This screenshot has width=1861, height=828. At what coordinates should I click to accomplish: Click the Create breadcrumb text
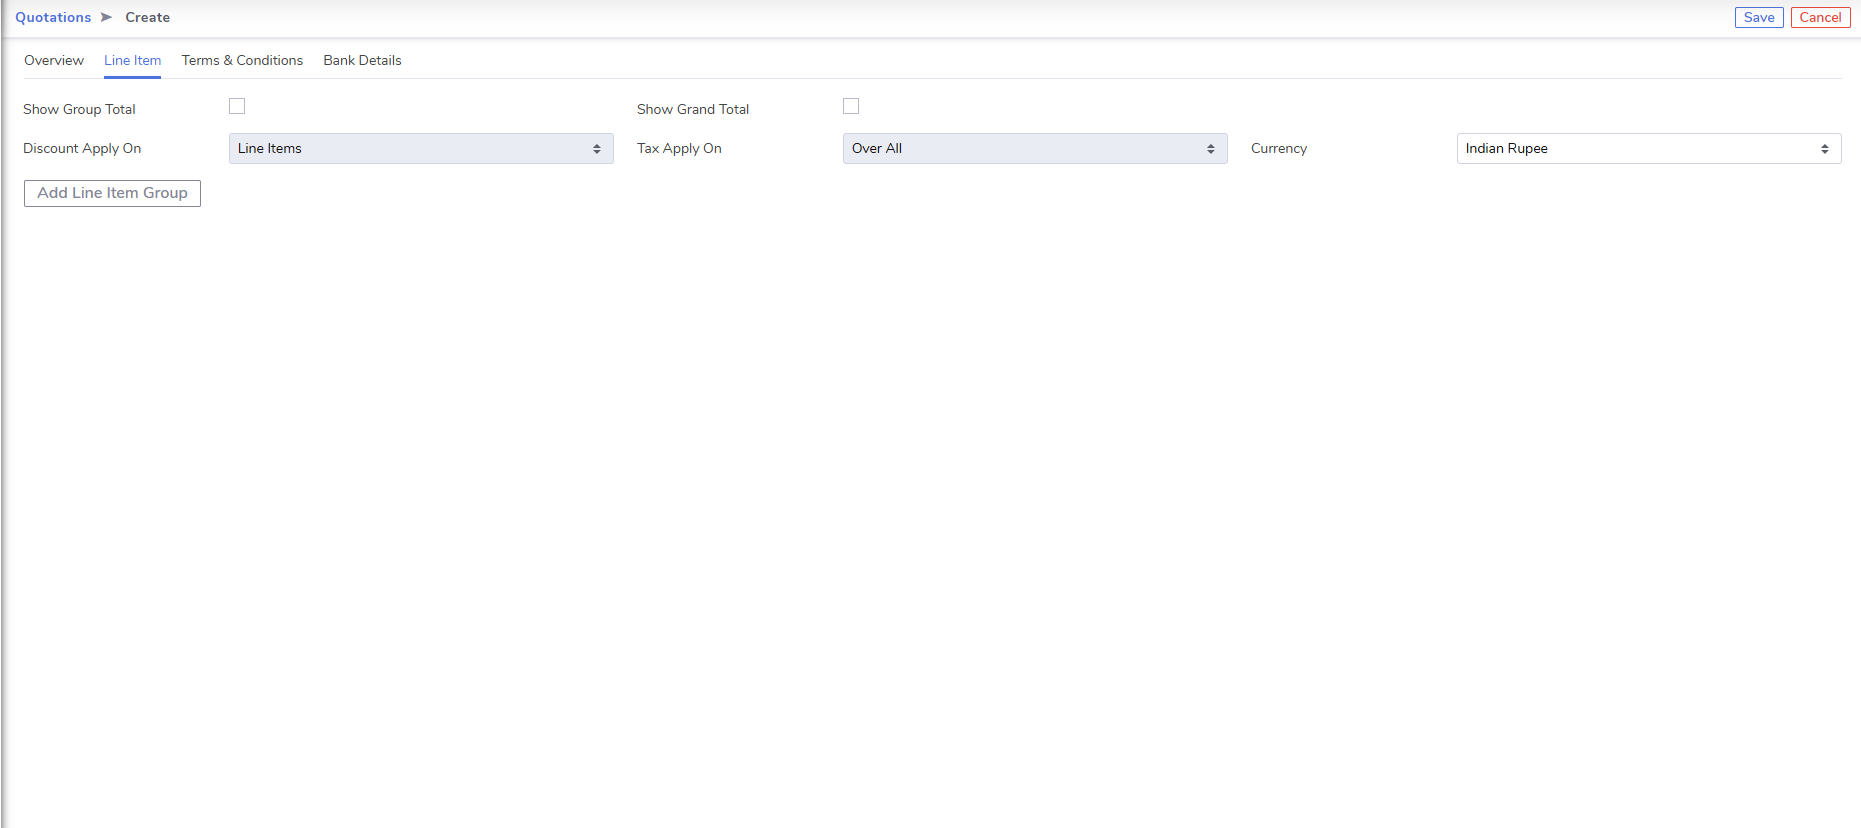148,17
